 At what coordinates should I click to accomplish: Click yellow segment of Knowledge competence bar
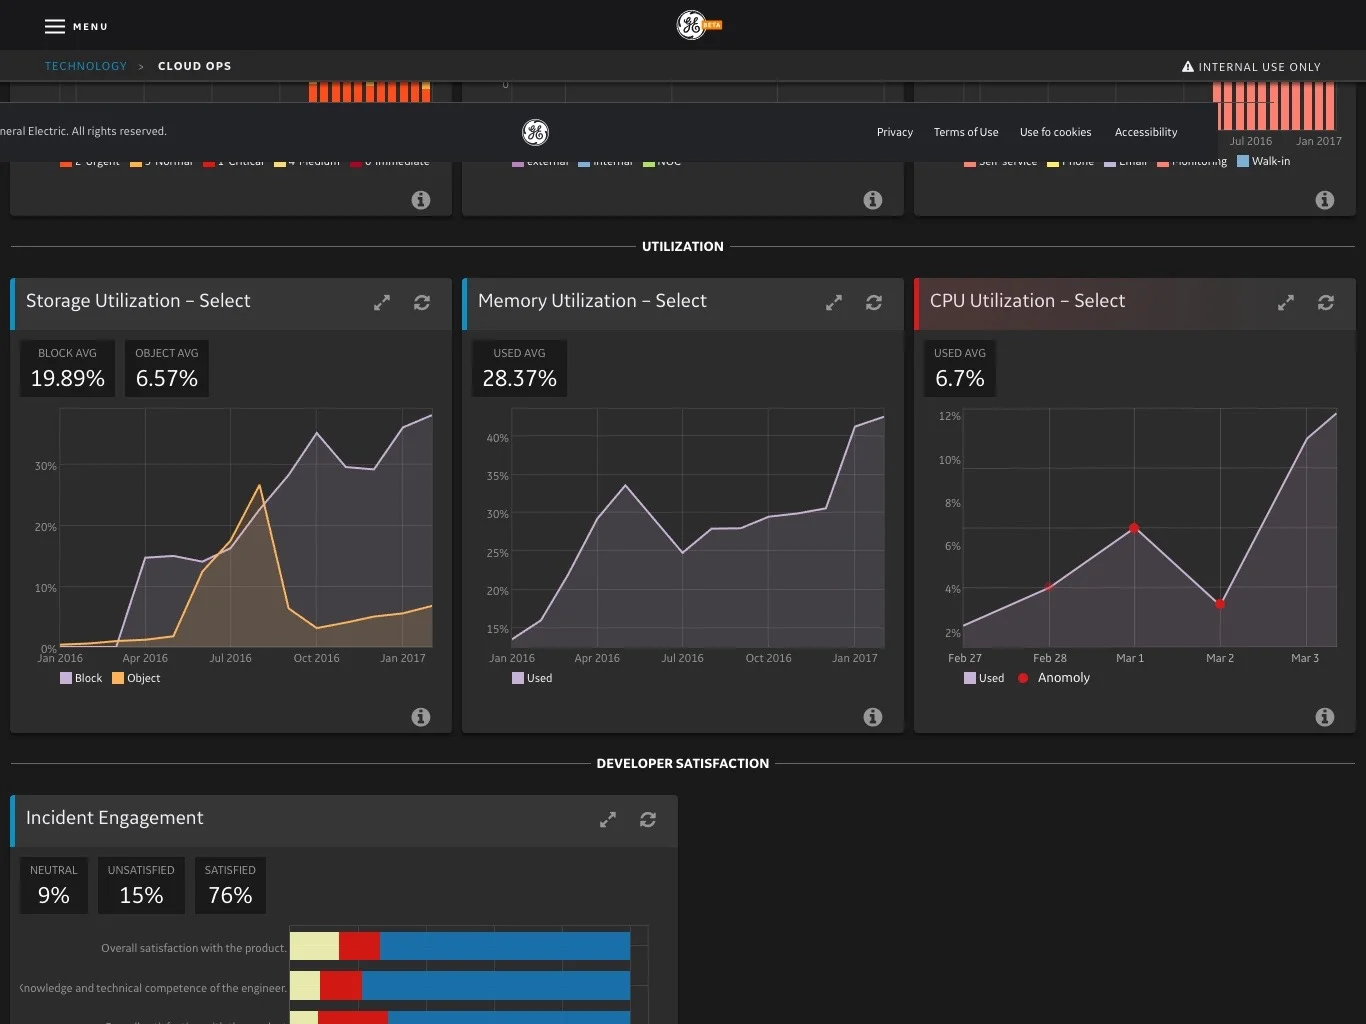click(305, 985)
